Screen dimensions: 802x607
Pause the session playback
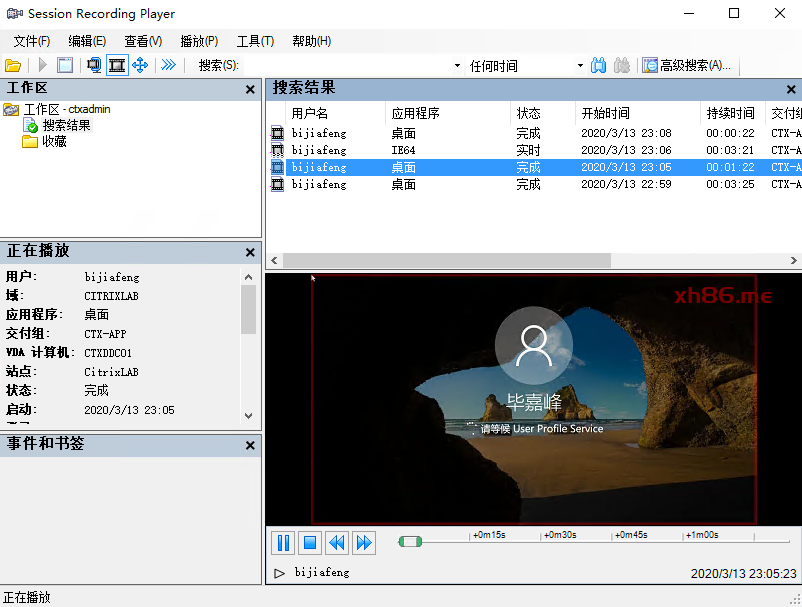click(283, 543)
